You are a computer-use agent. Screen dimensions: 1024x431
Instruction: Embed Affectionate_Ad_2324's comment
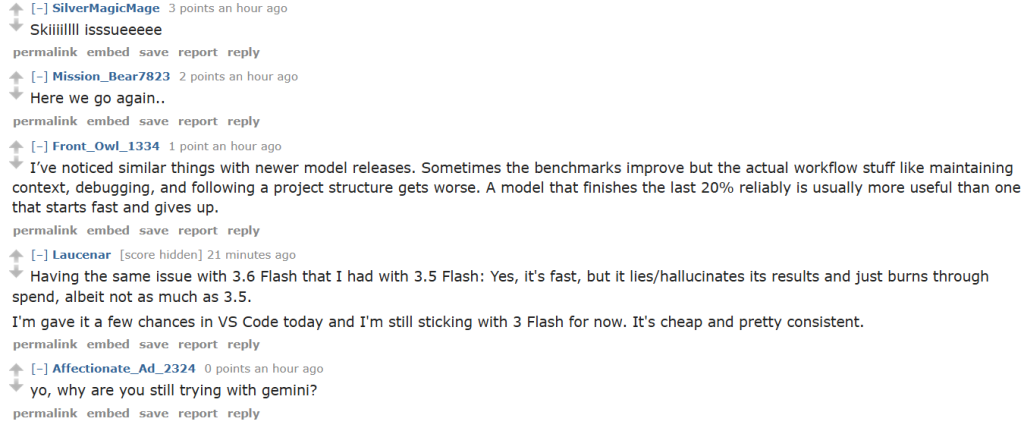click(108, 413)
